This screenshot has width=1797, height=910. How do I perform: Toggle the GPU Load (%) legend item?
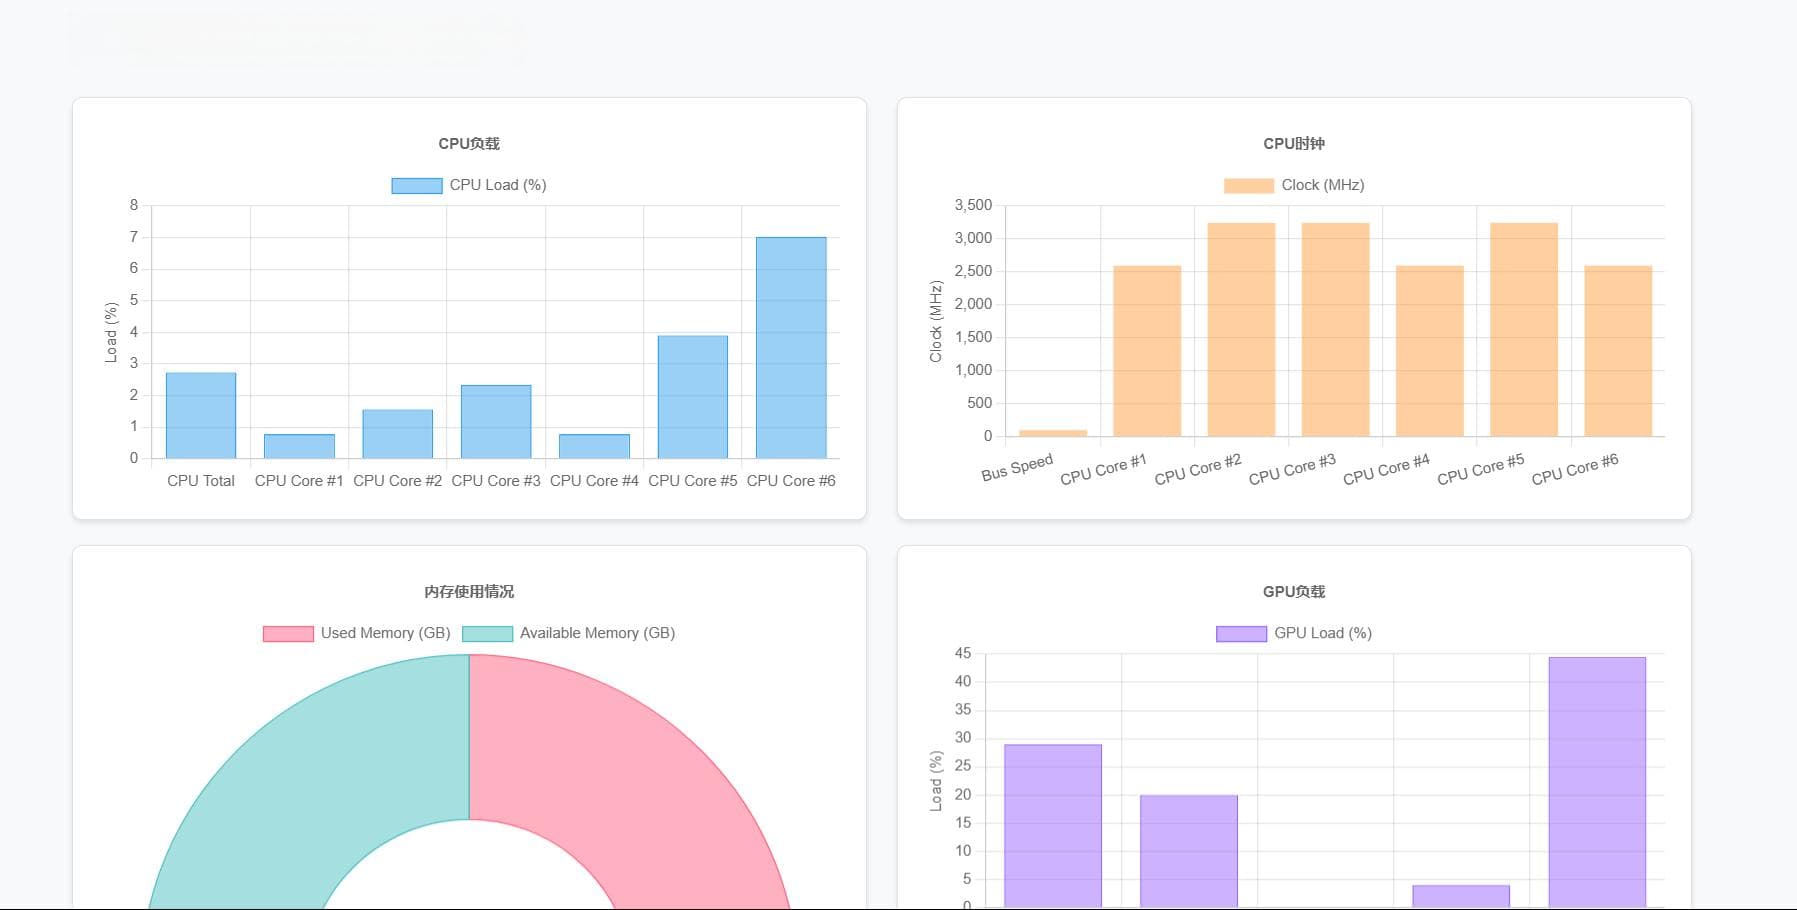point(1294,633)
